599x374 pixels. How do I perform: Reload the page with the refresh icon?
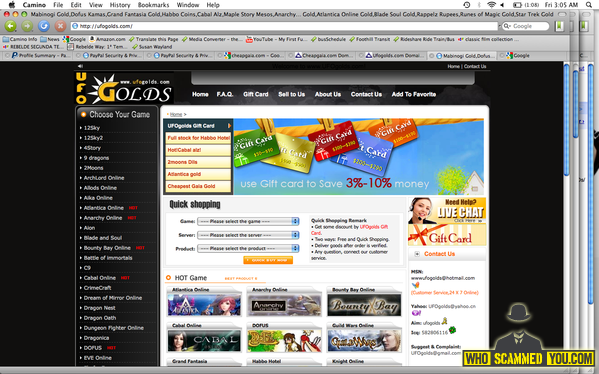click(x=44, y=26)
